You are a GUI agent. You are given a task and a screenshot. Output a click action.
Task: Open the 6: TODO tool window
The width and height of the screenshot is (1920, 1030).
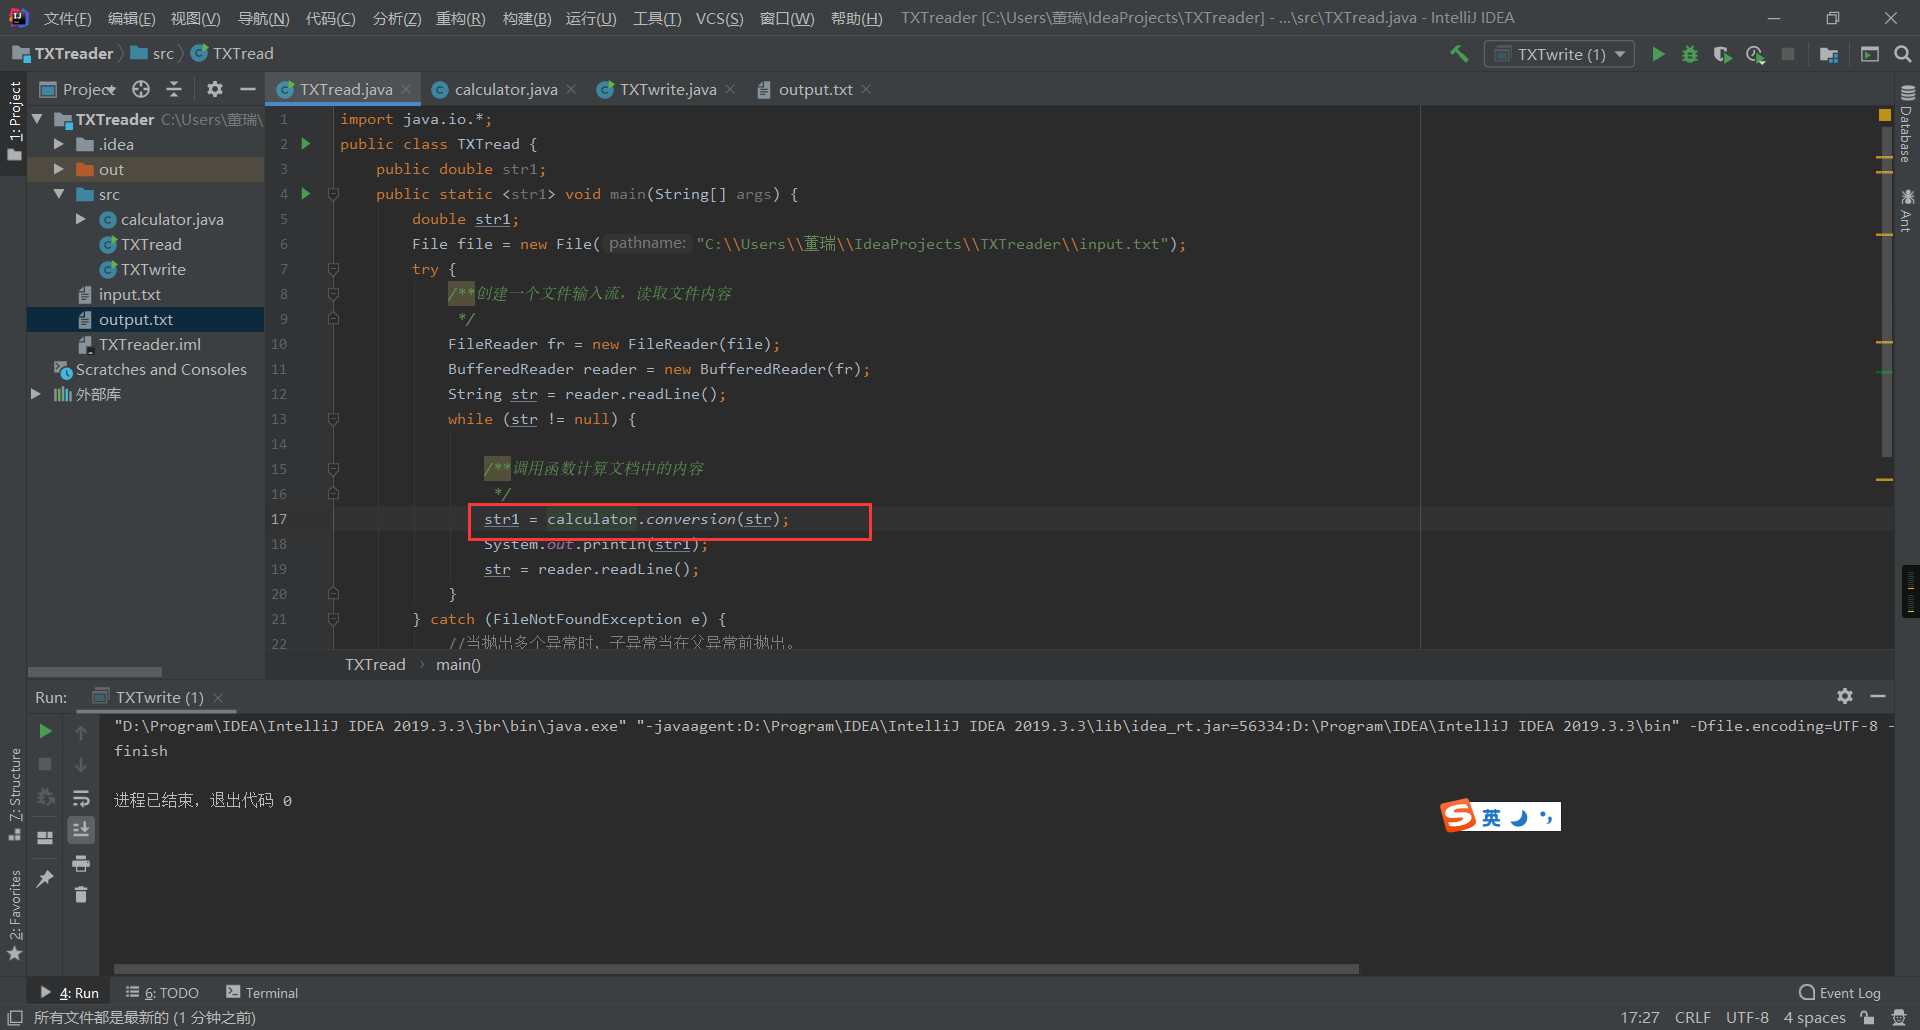pos(162,993)
